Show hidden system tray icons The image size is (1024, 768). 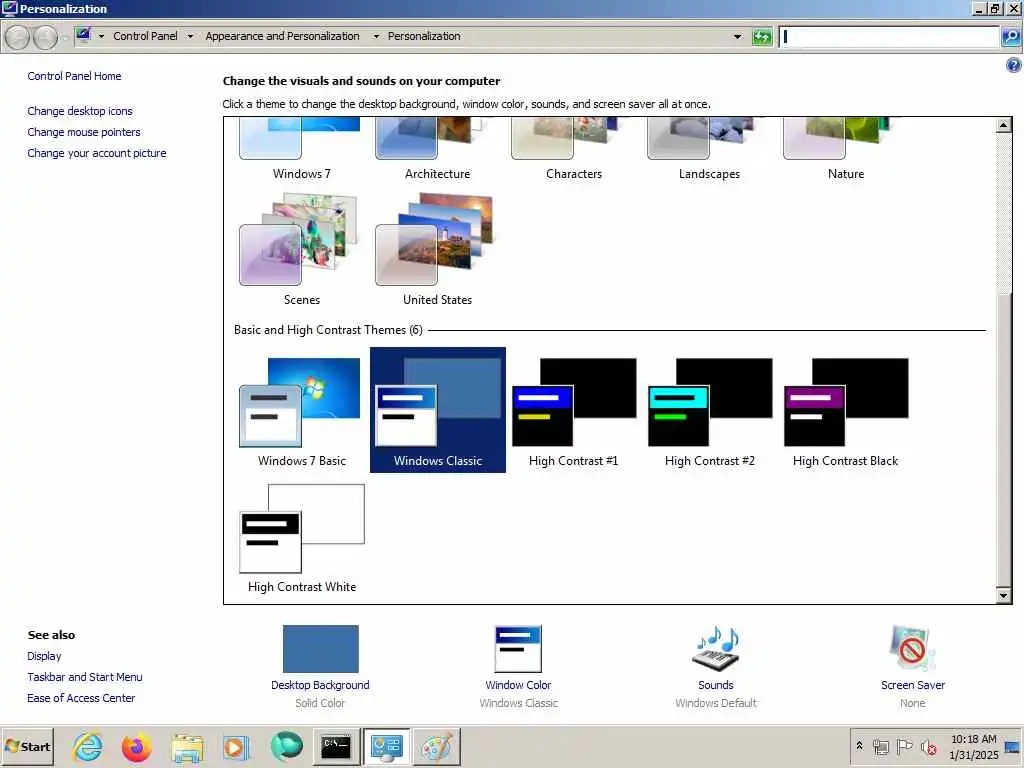pos(859,746)
